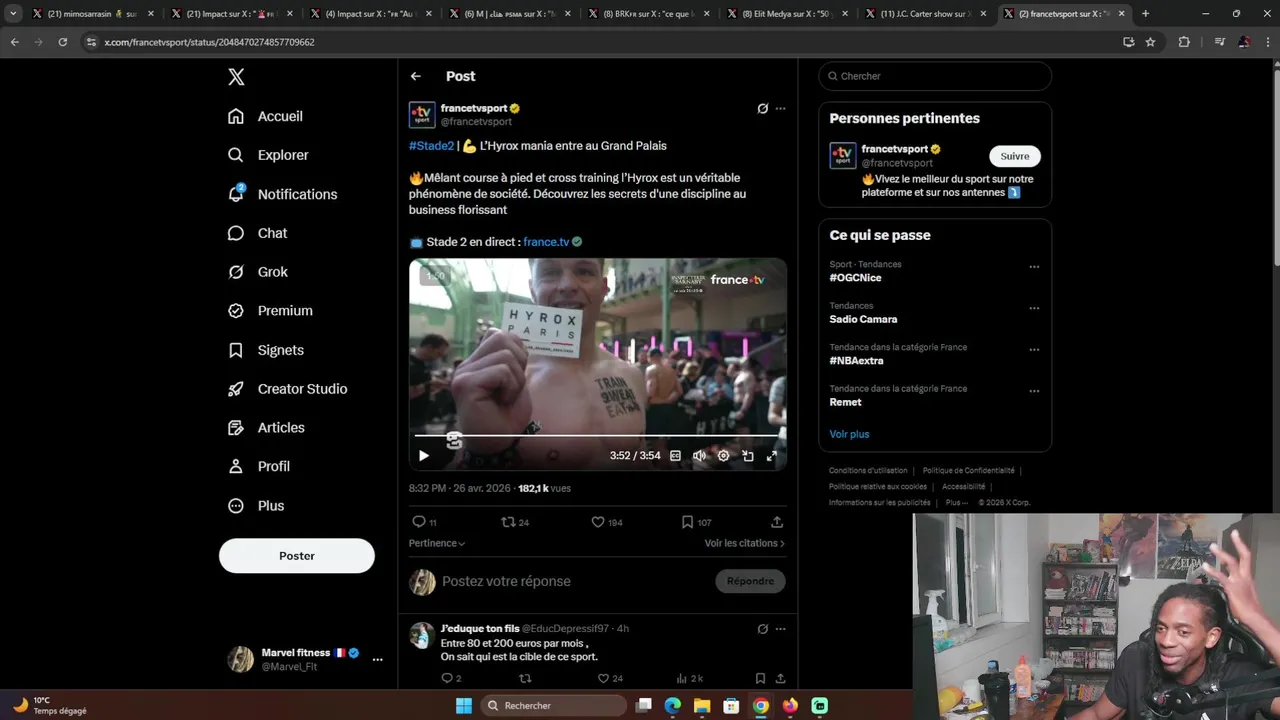This screenshot has height=720, width=1280.
Task: Reply to J'eduque ton fils comment
Action: click(x=451, y=678)
